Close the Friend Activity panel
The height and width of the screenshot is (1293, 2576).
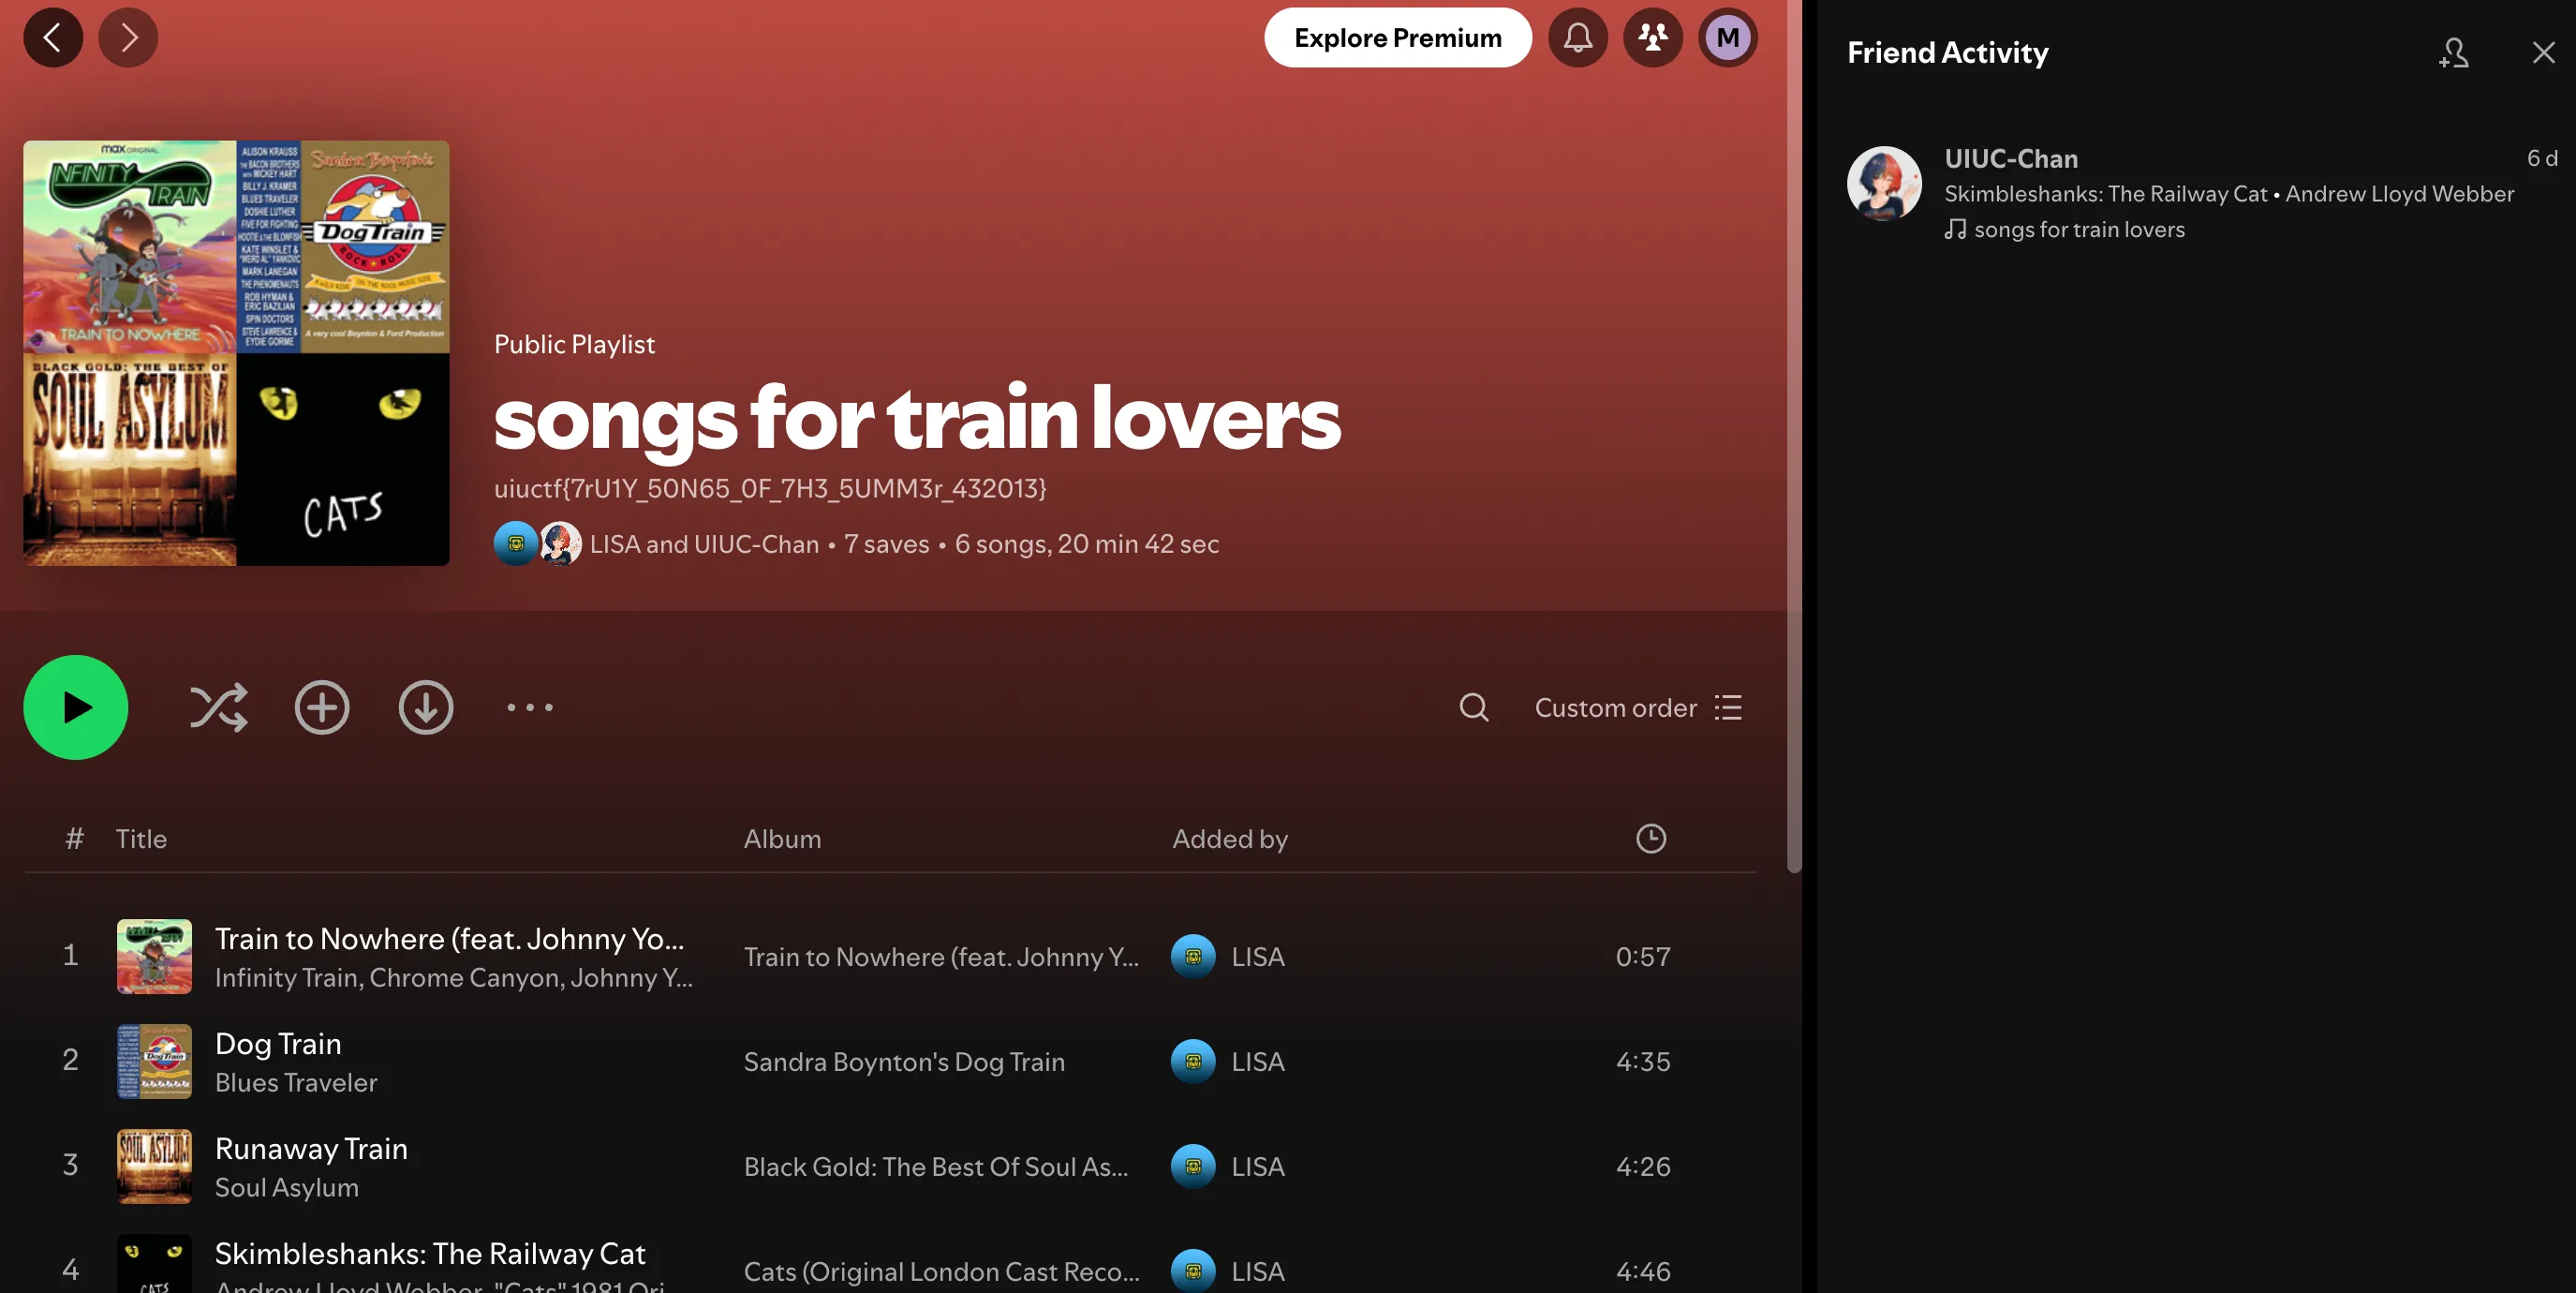[2543, 53]
